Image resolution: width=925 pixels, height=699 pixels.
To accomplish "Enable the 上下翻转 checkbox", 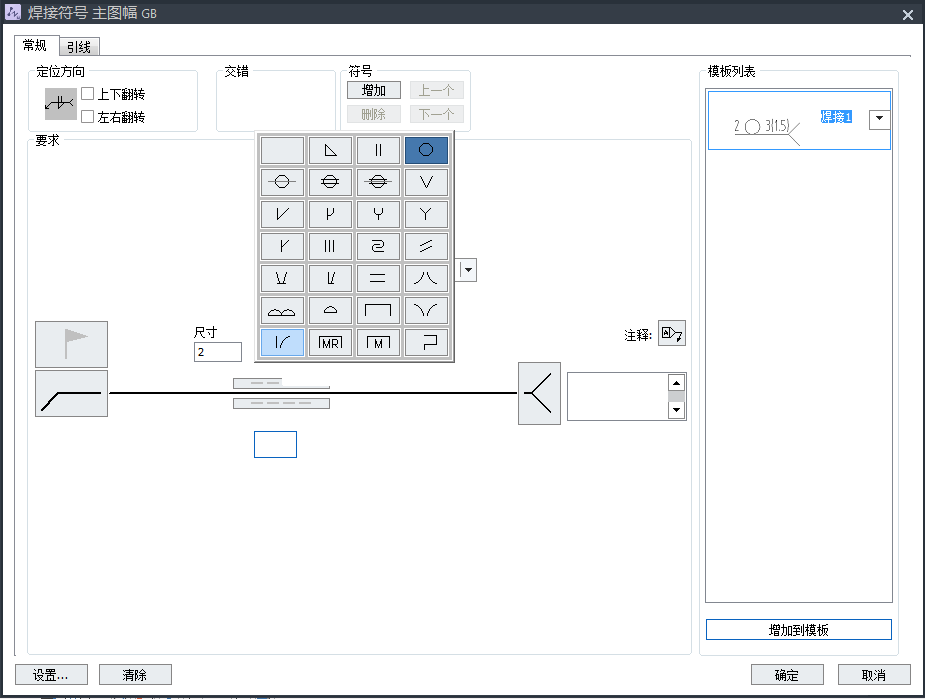I will pos(88,94).
